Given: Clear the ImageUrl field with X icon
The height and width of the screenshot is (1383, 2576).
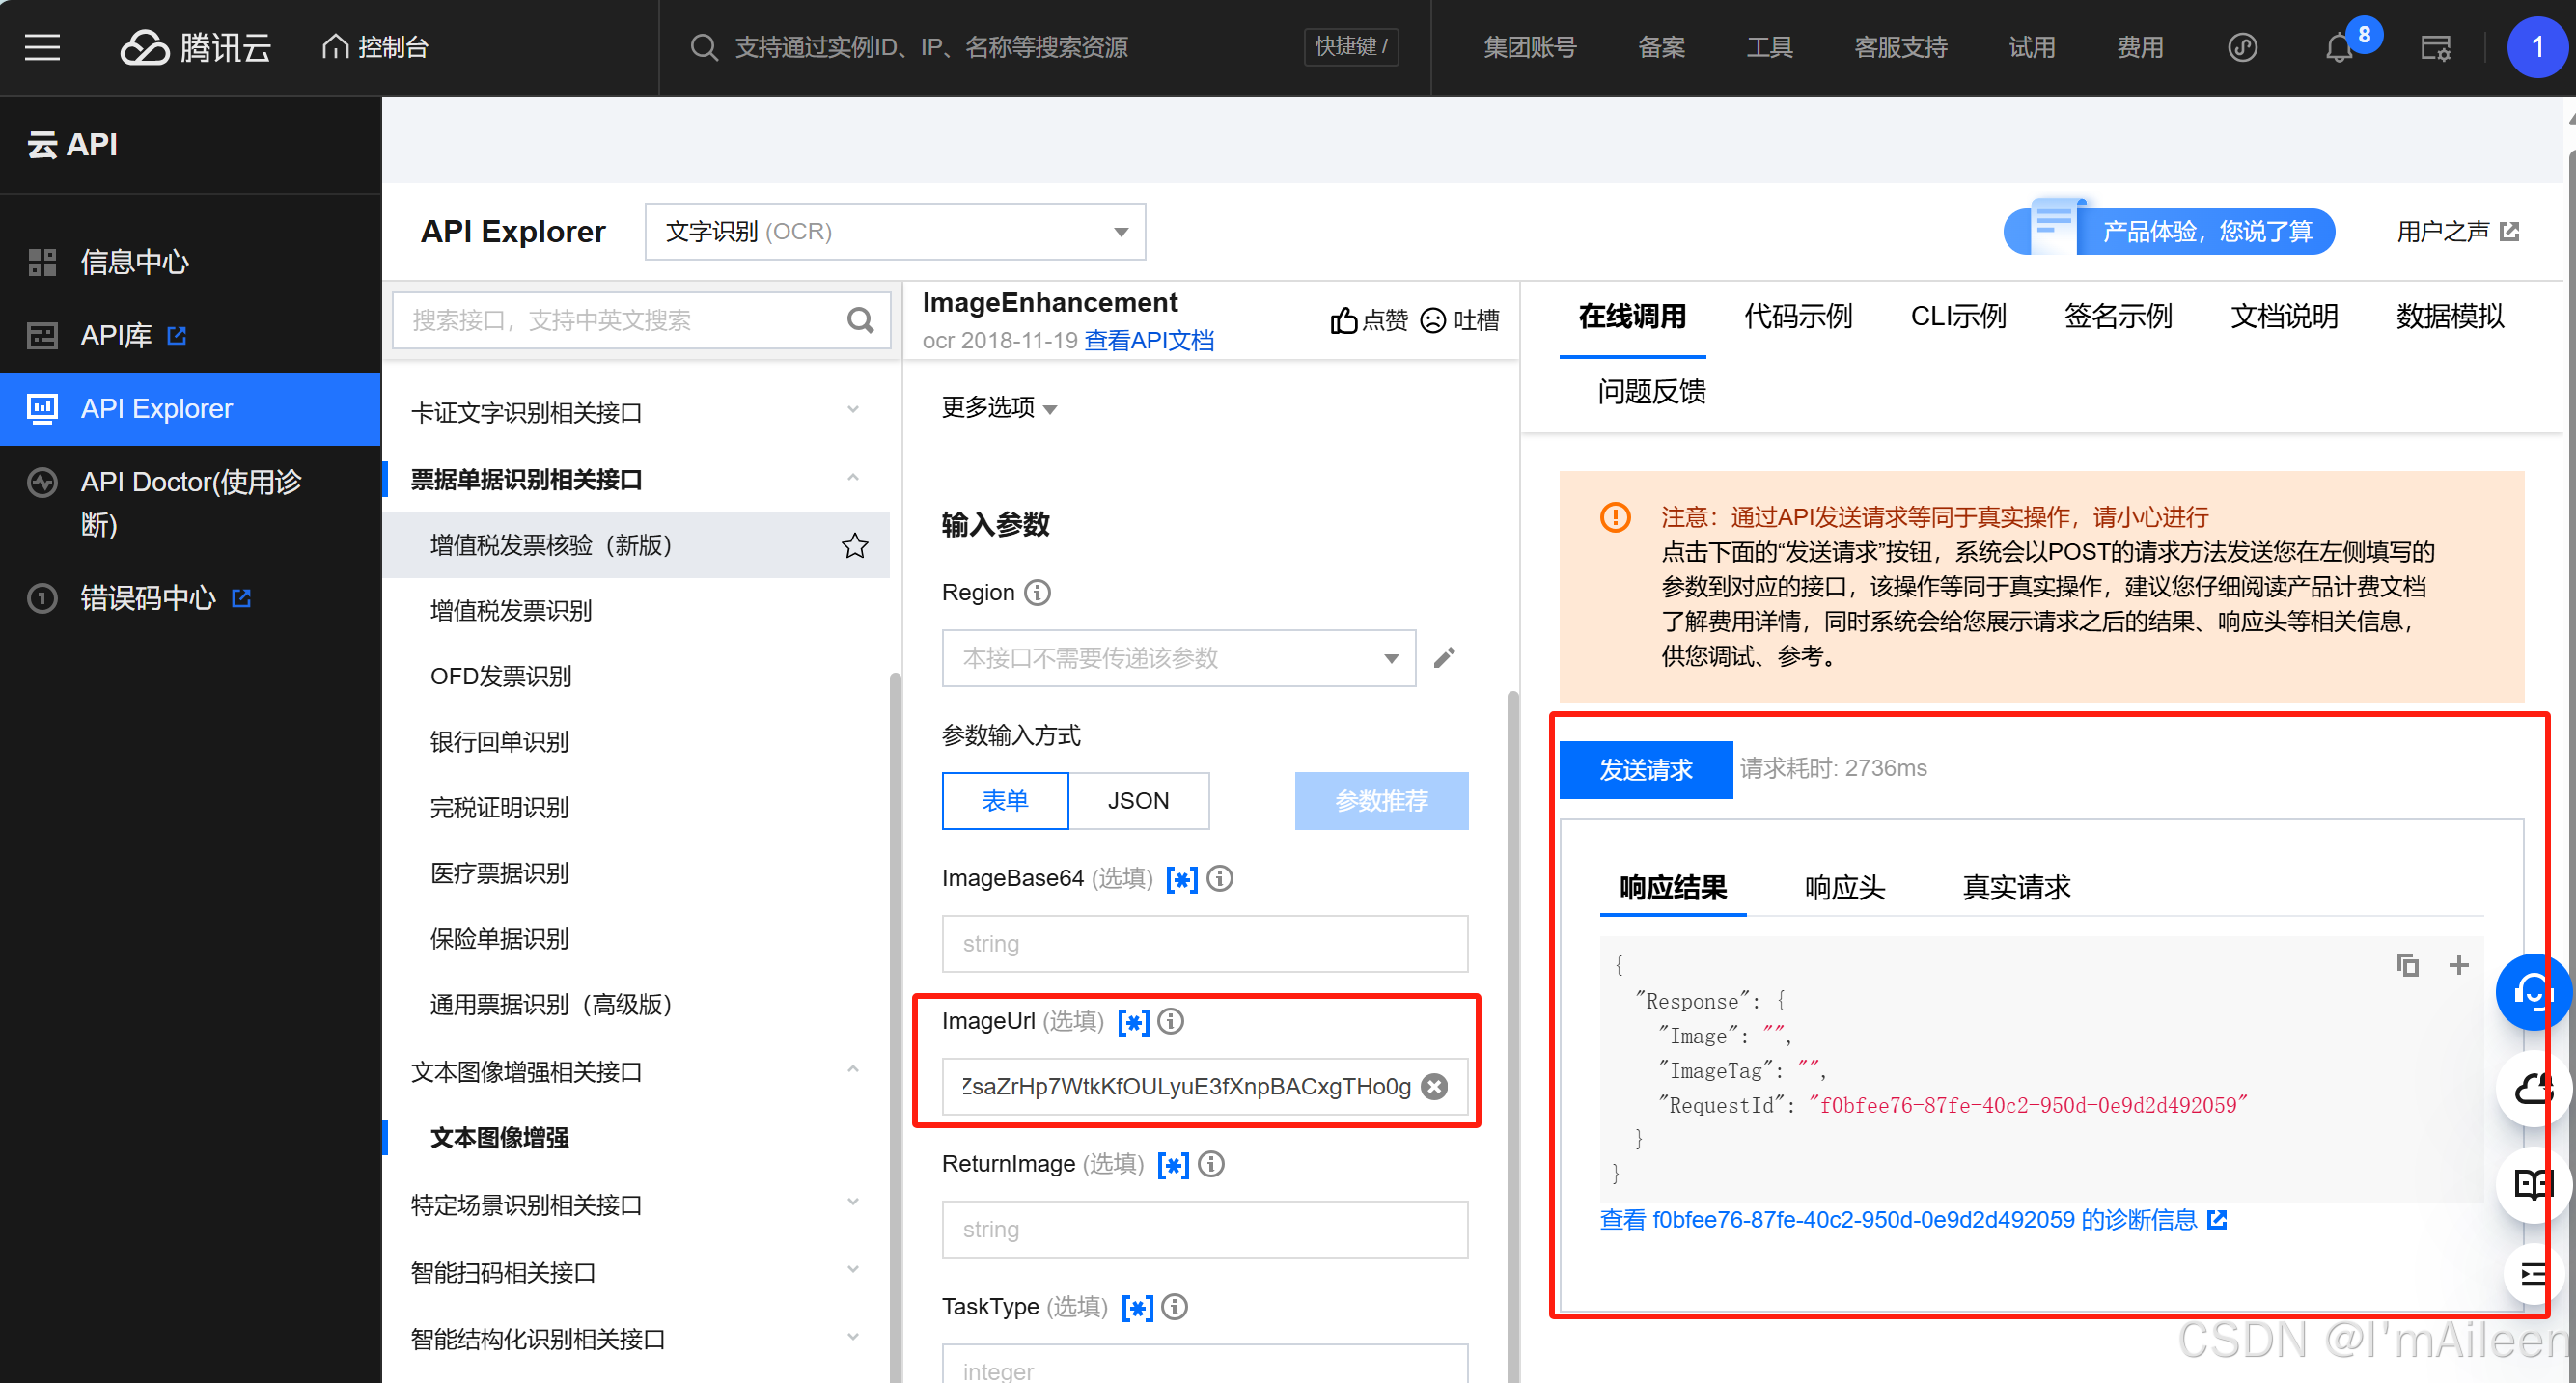Looking at the screenshot, I should click(1434, 1086).
